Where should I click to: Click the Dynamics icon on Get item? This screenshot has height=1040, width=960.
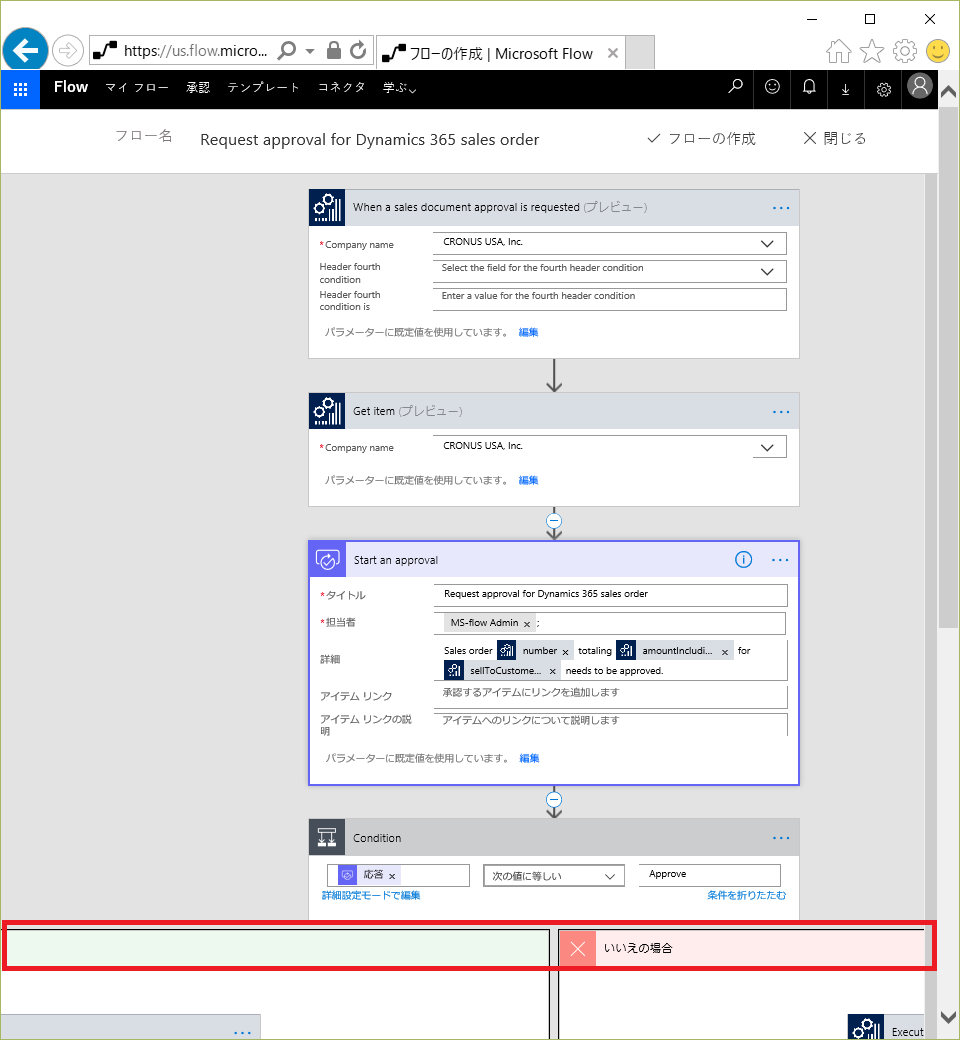327,411
